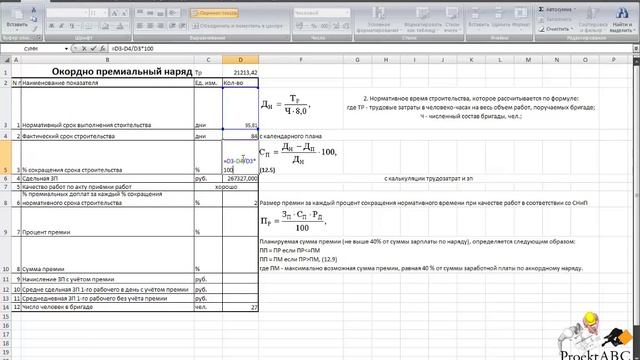The width and height of the screenshot is (640, 360).
Task: Decrease decimal places
Action: coord(346,26)
